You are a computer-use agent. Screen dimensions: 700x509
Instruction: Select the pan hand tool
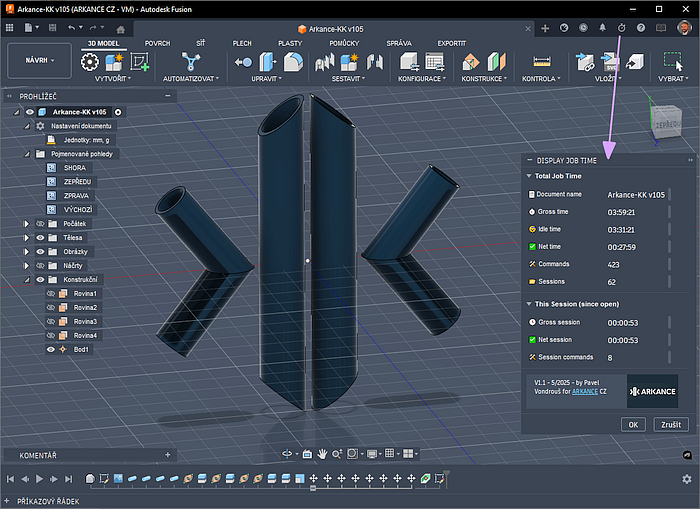[x=322, y=454]
